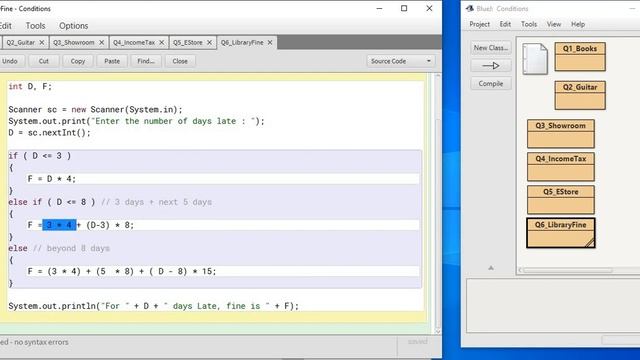Select the Q6_LibraryFine tab

(242, 42)
